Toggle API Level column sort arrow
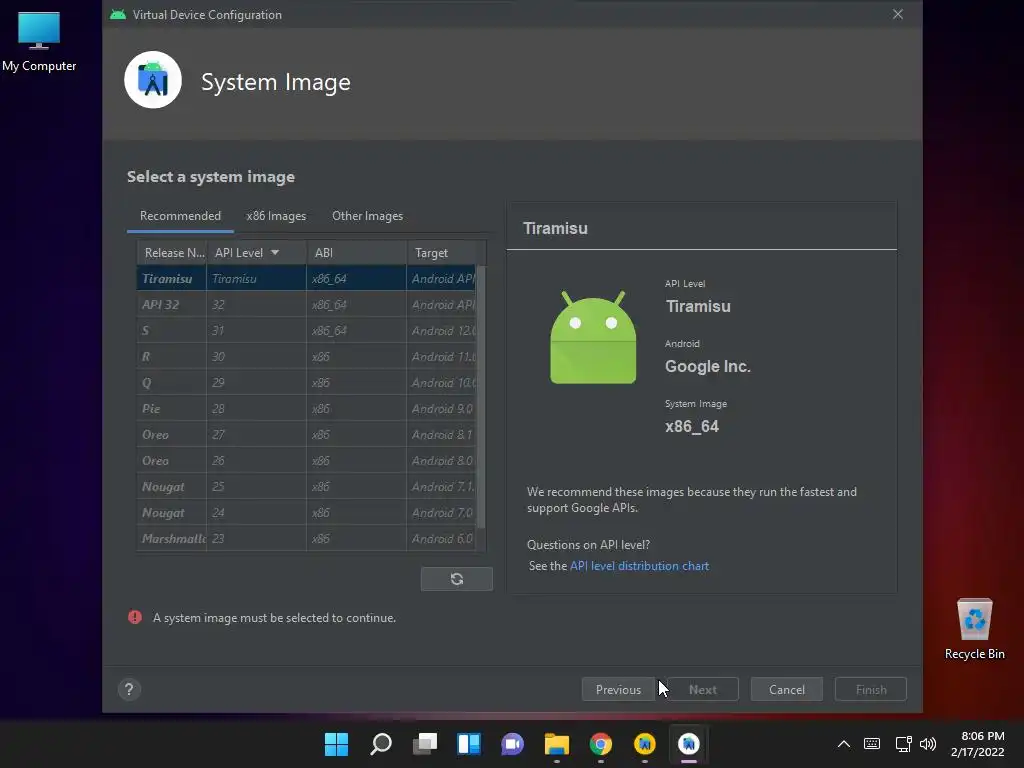This screenshot has width=1024, height=768. (275, 253)
